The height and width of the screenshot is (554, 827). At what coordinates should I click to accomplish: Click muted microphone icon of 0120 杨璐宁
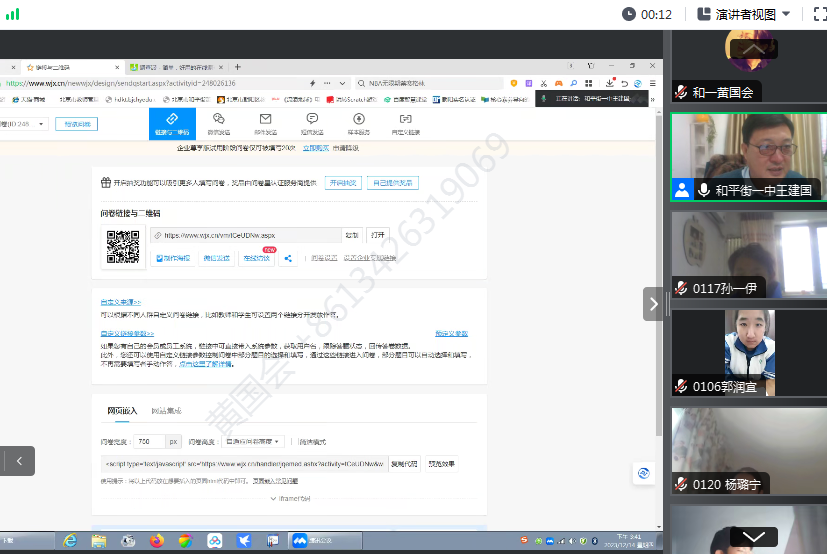tap(682, 484)
